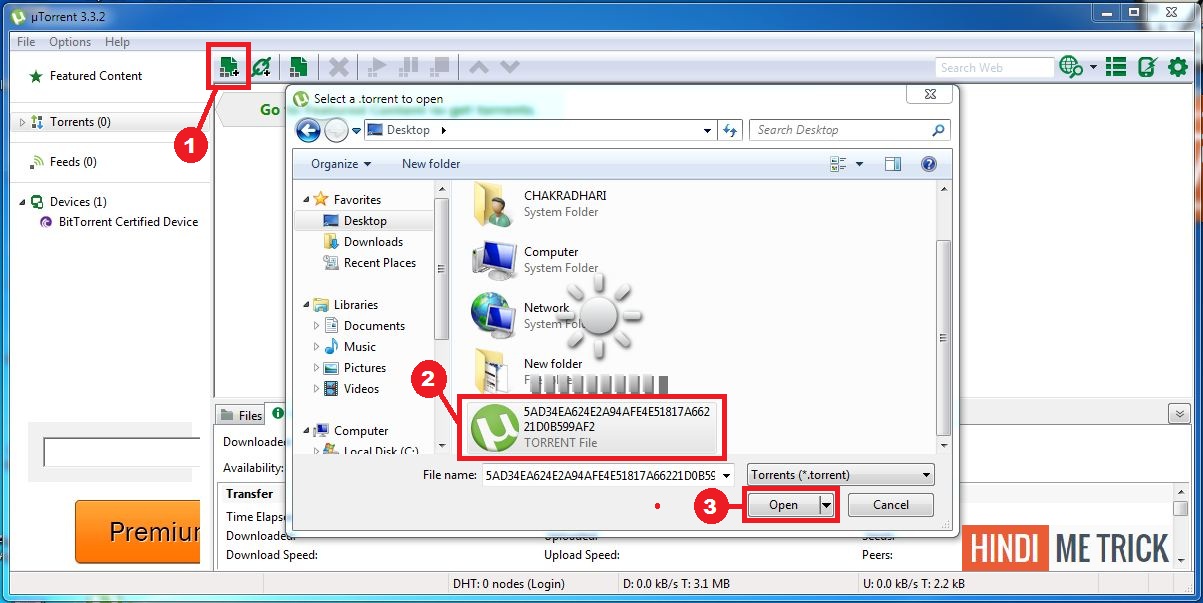This screenshot has height=603, width=1203.
Task: Select BitTorrent Certified Device
Action: coord(128,222)
